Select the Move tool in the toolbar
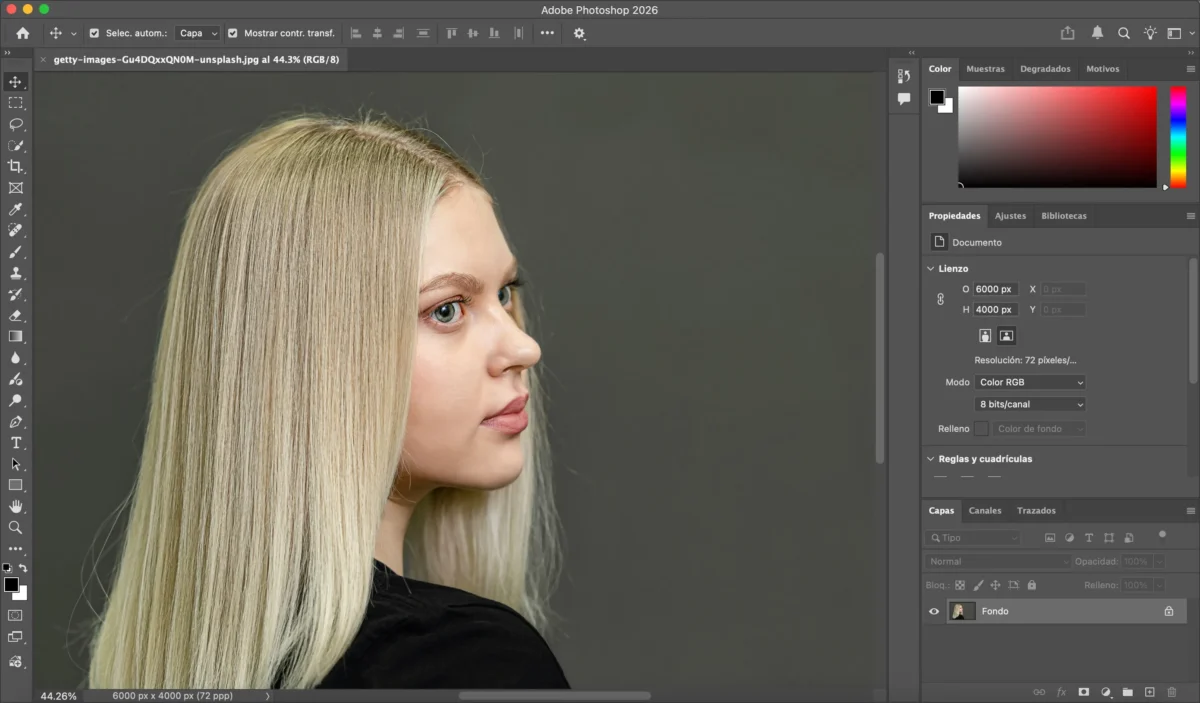Screen dimensions: 1200x703 (15, 82)
